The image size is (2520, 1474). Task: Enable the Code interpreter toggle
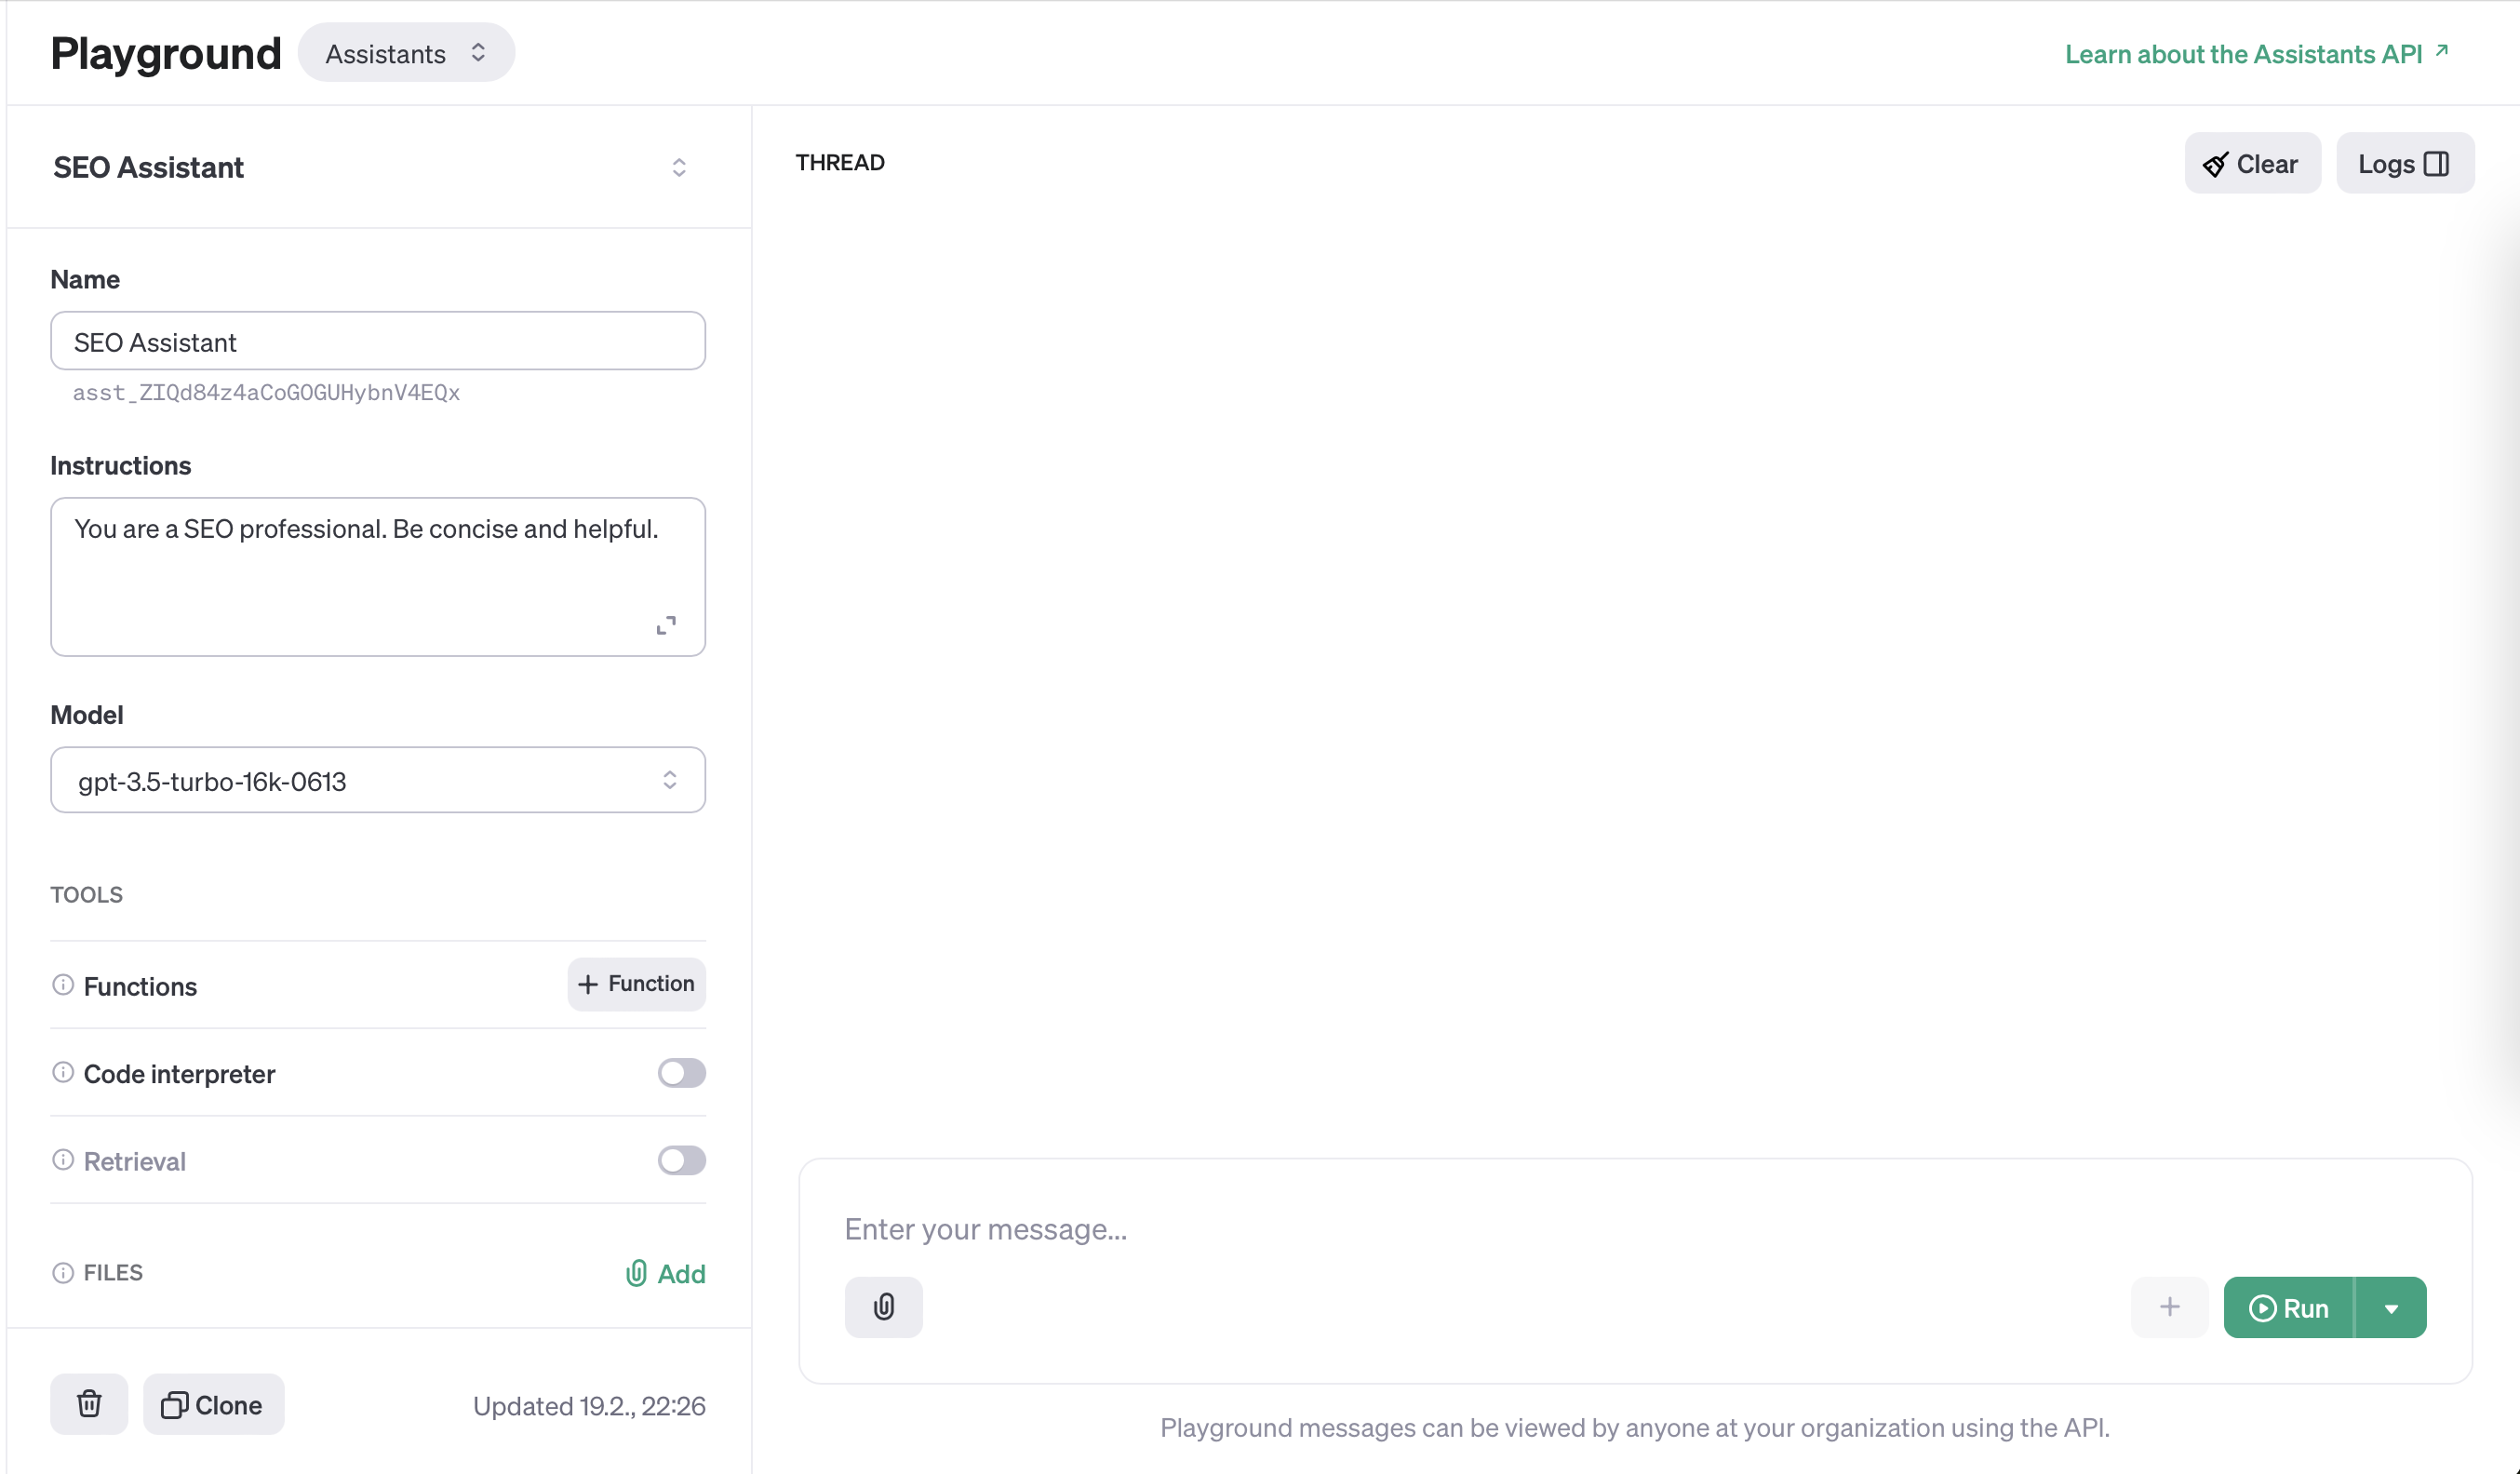click(x=681, y=1073)
